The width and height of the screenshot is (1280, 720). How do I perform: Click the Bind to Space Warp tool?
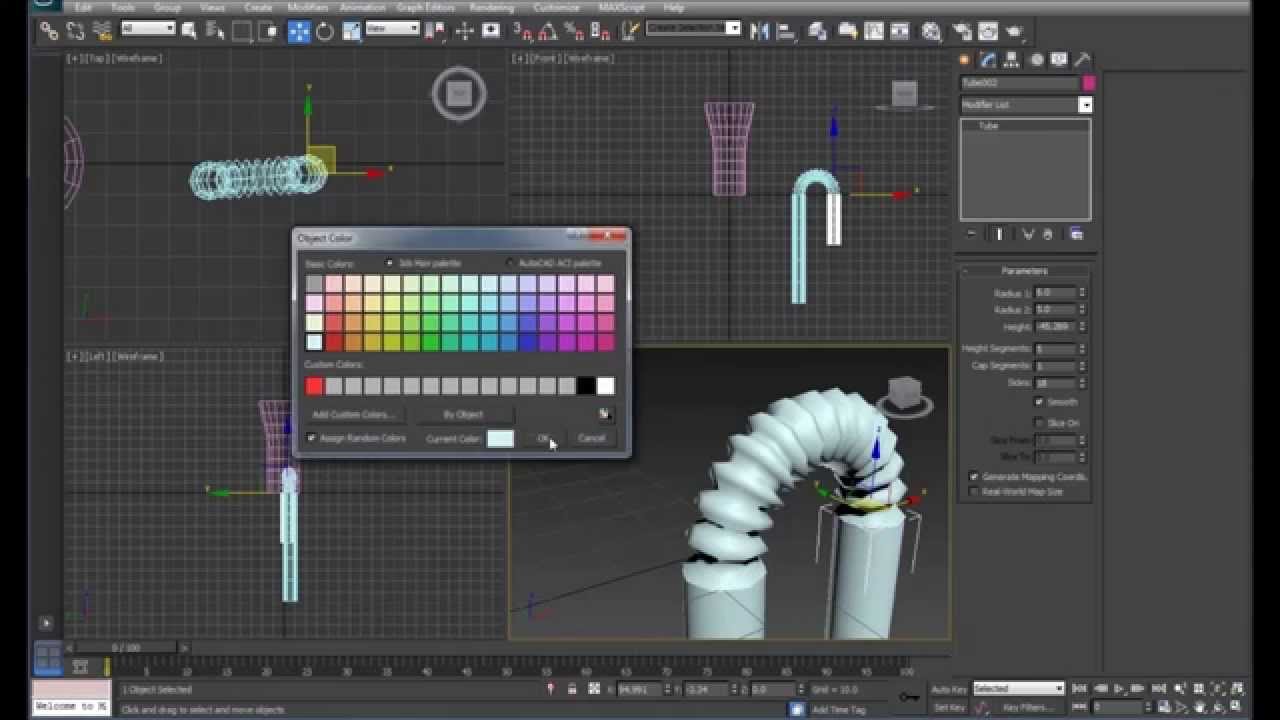tap(102, 31)
